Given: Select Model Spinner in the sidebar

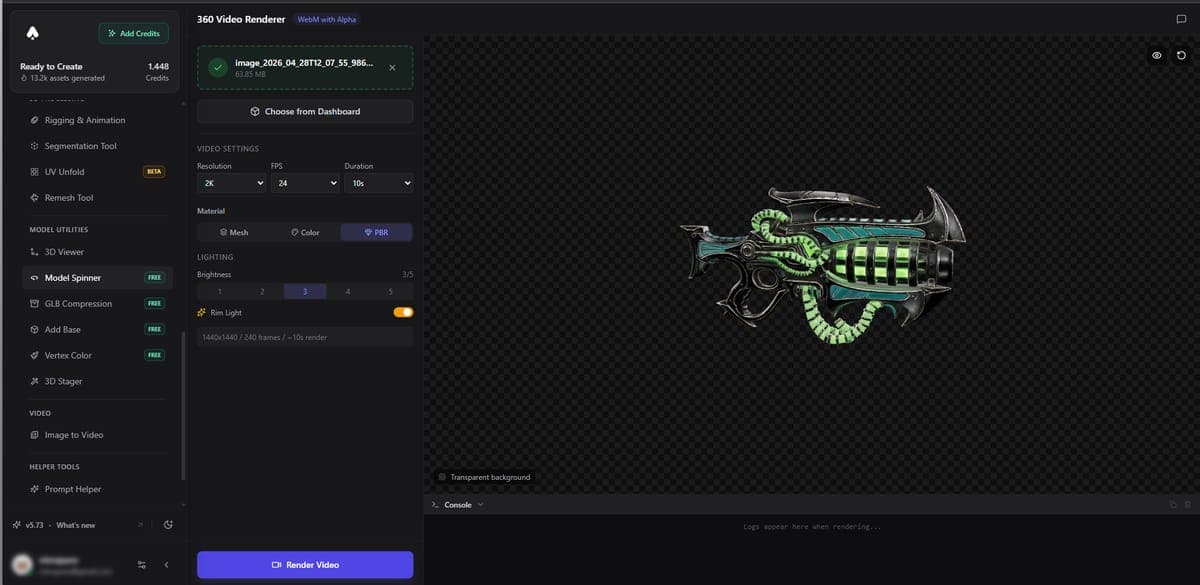Looking at the screenshot, I should (98, 277).
